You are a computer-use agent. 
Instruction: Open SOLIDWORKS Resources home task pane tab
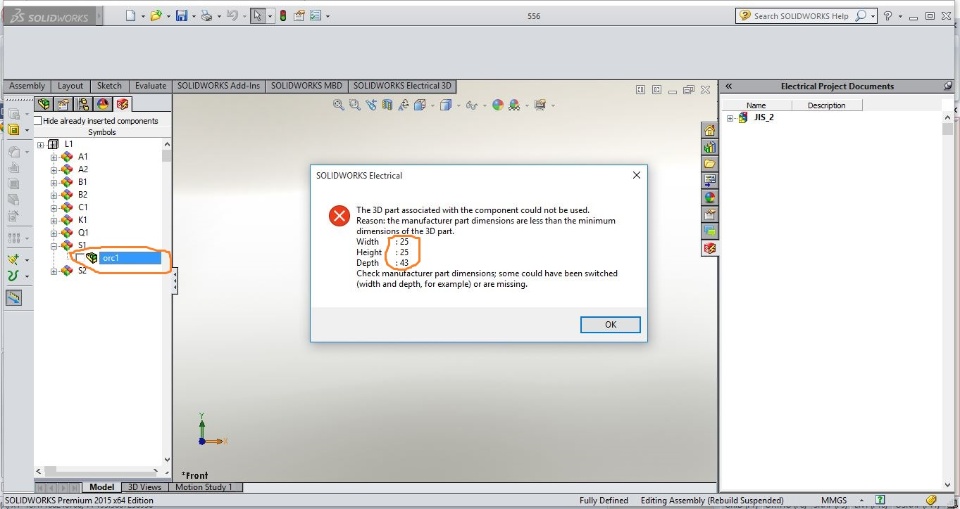click(x=710, y=130)
